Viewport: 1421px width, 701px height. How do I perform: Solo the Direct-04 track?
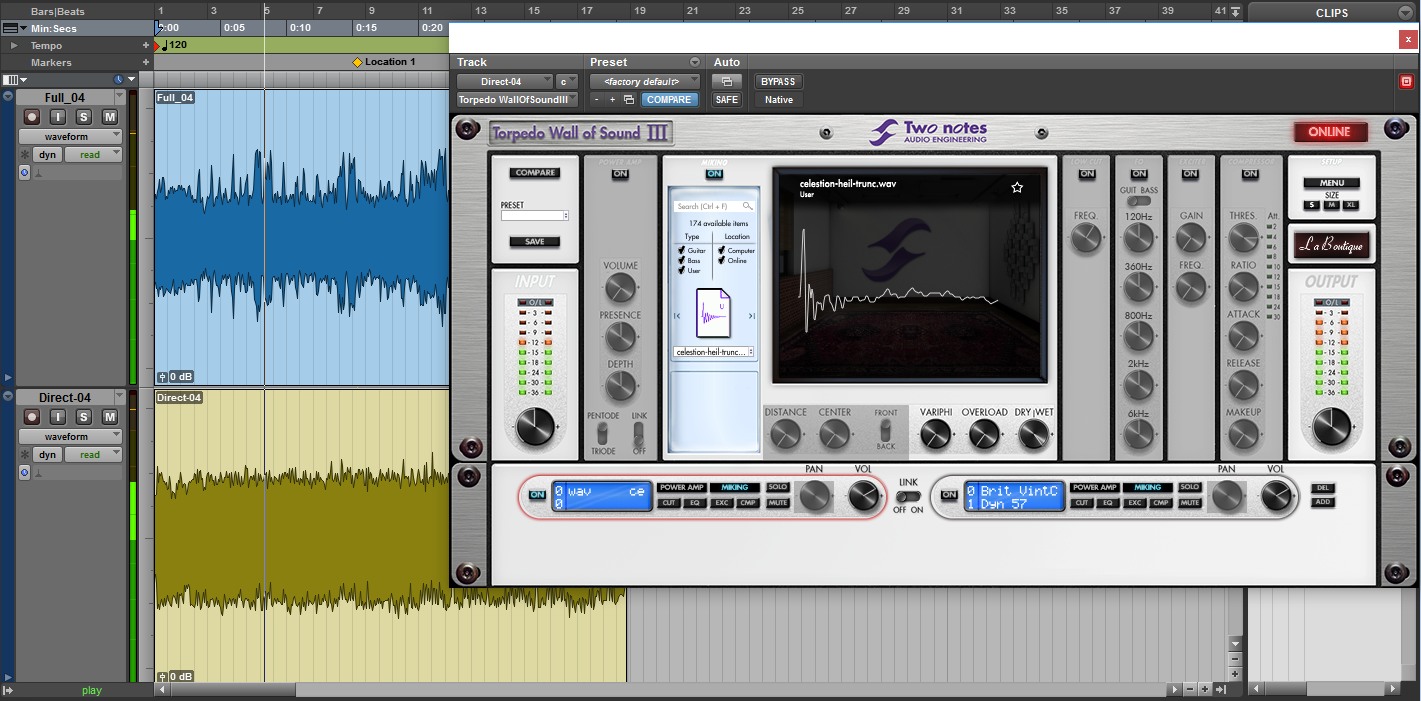pos(84,417)
